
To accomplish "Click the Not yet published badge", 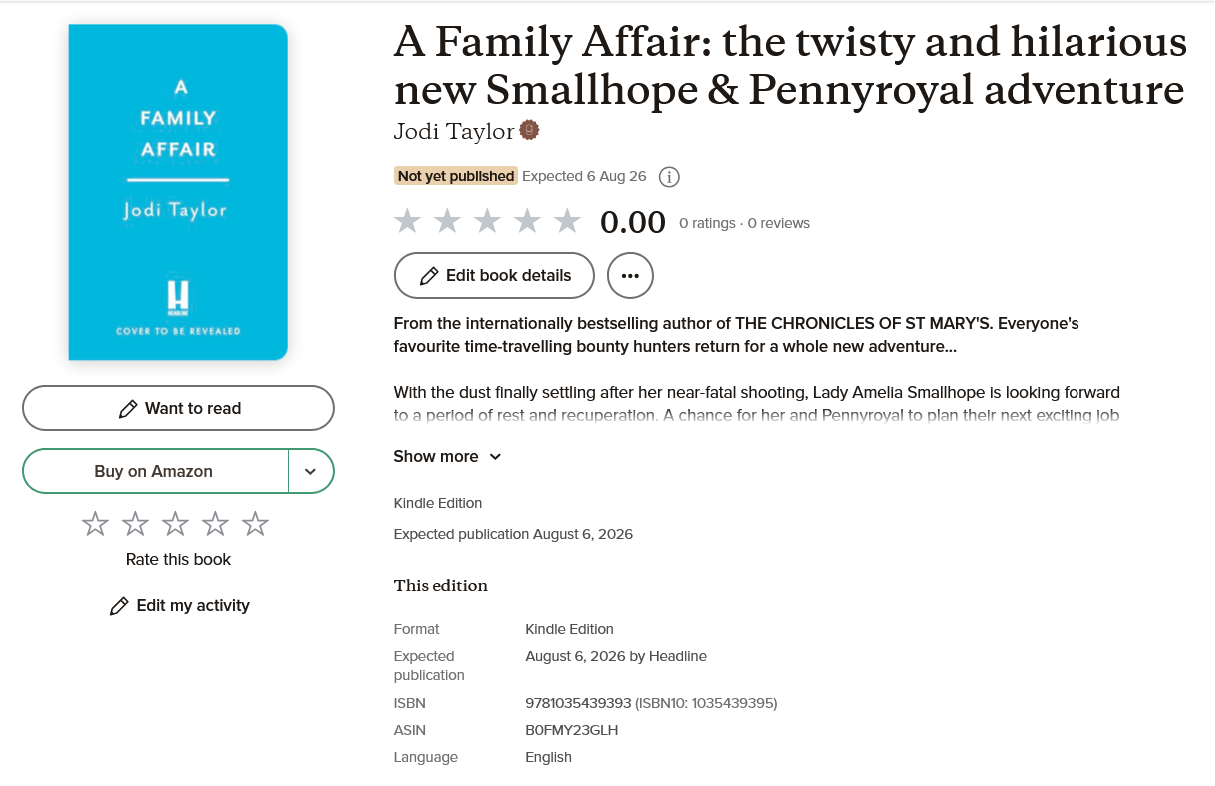I will click(x=455, y=176).
